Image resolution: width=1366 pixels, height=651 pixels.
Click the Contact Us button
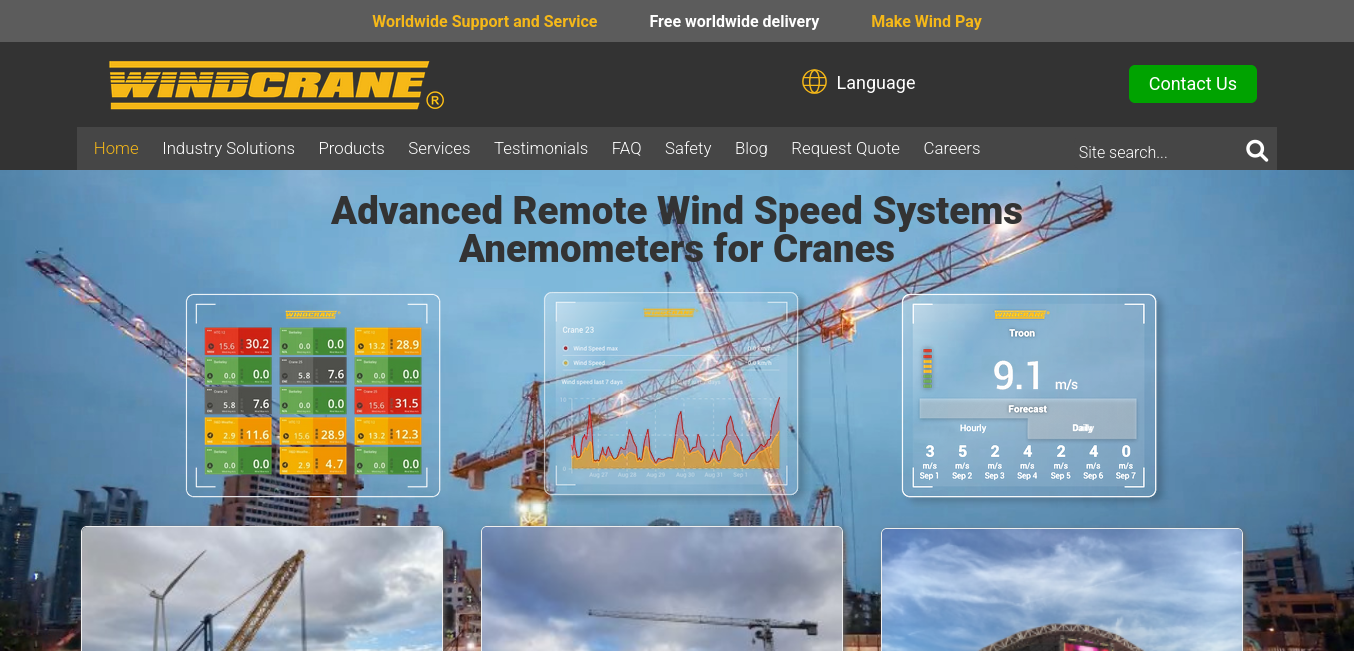(1192, 84)
